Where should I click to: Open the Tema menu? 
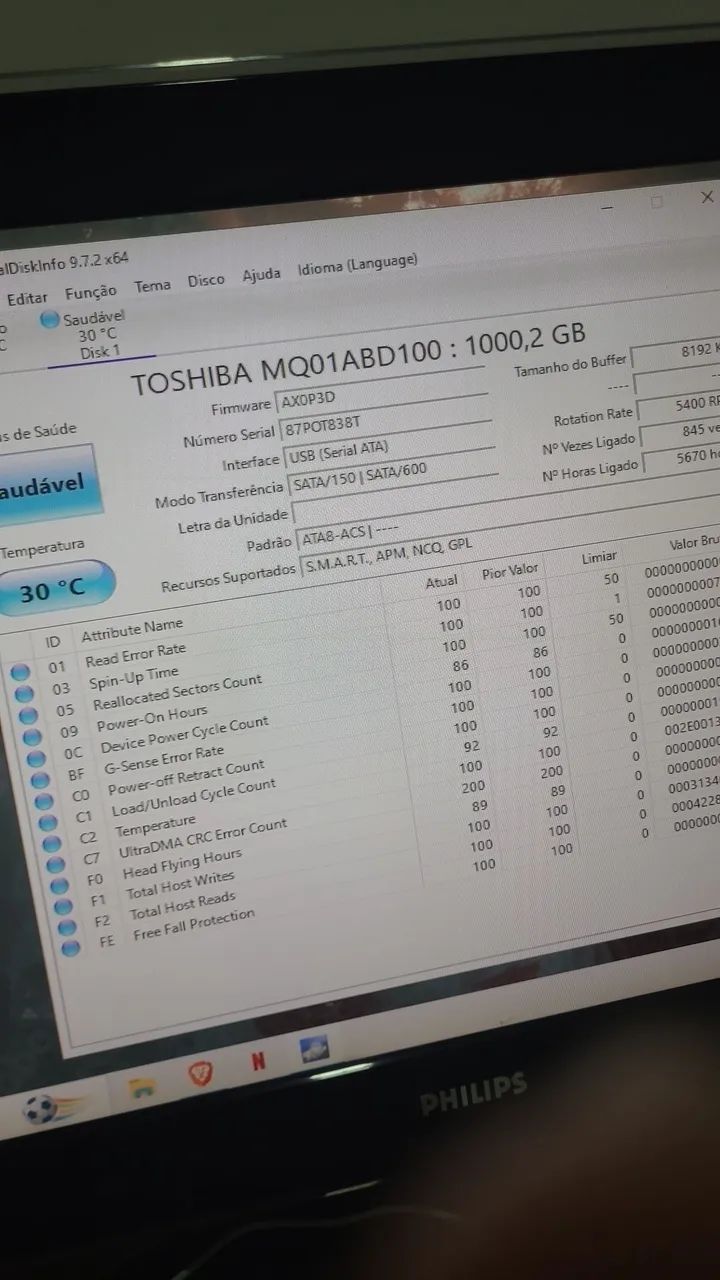pos(153,286)
